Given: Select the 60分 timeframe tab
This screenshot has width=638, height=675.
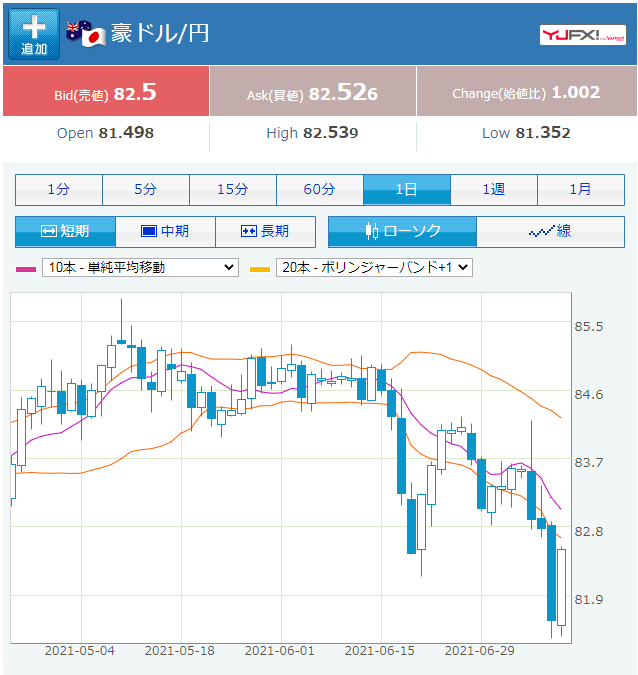Looking at the screenshot, I should [x=320, y=189].
